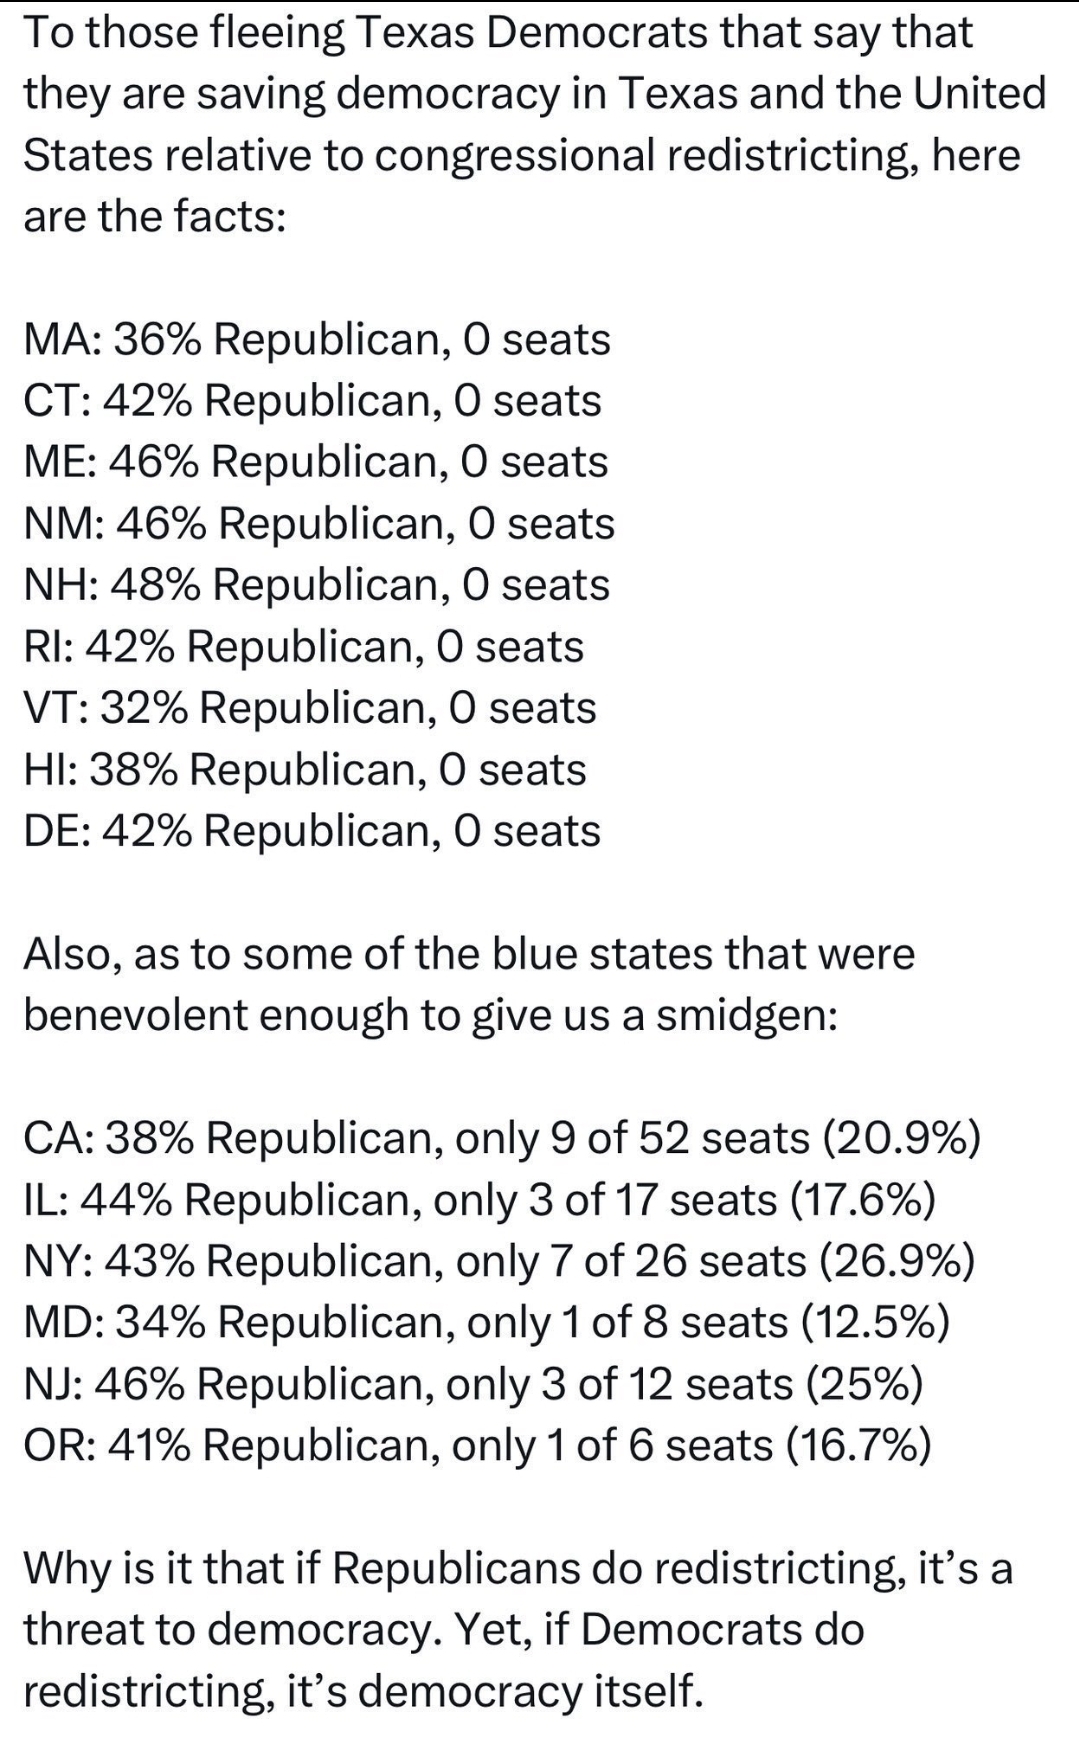1079x1762 pixels.
Task: Tap the NM: 46% Republican line
Action: tap(319, 524)
